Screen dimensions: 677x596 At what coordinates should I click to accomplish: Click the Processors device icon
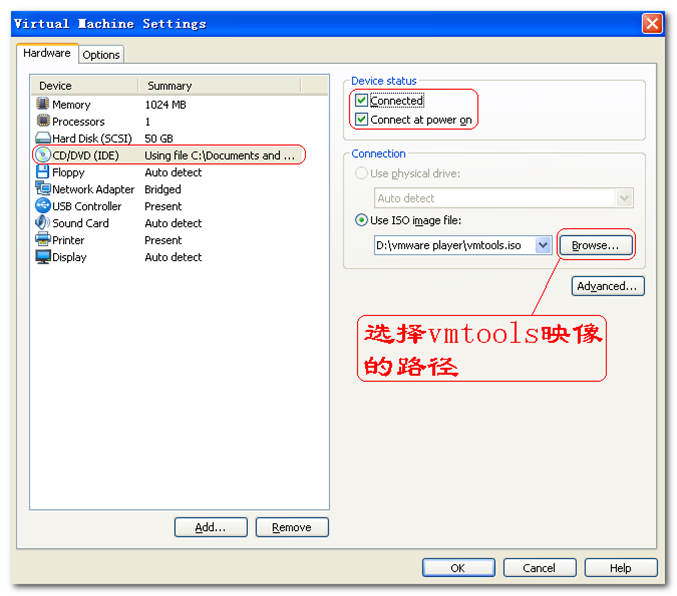42,120
